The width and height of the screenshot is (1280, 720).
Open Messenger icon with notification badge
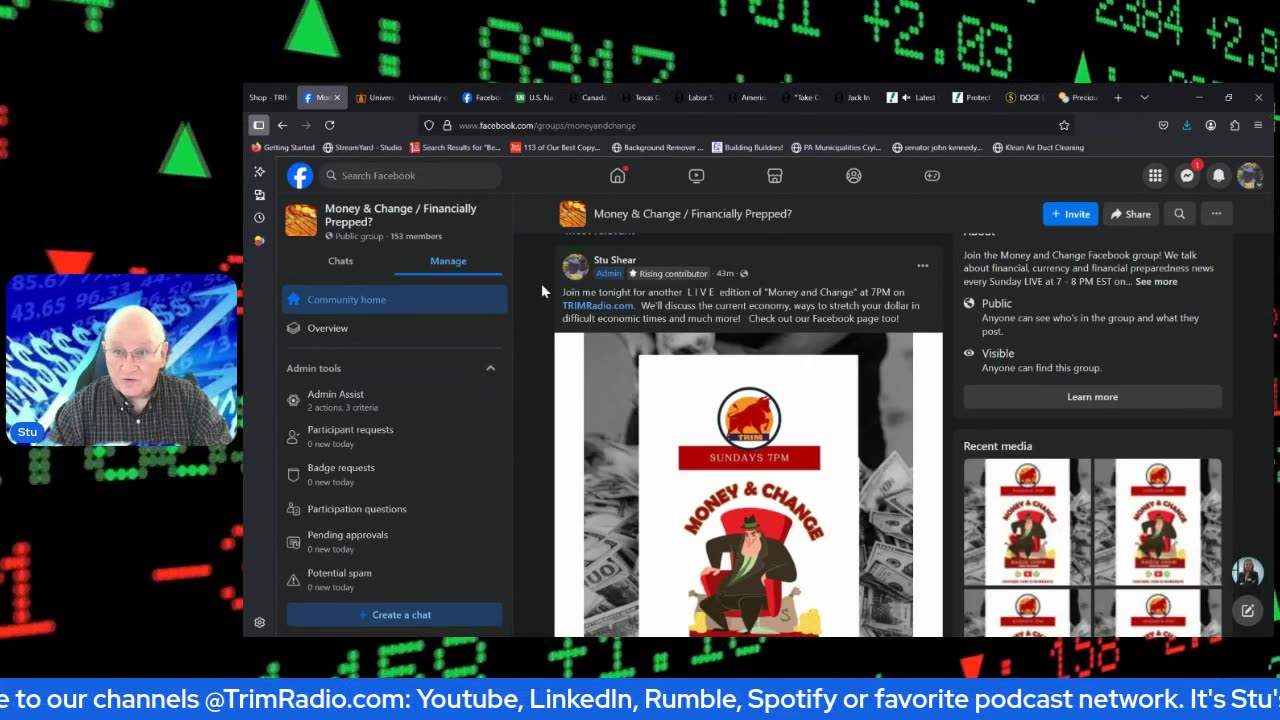1187,176
